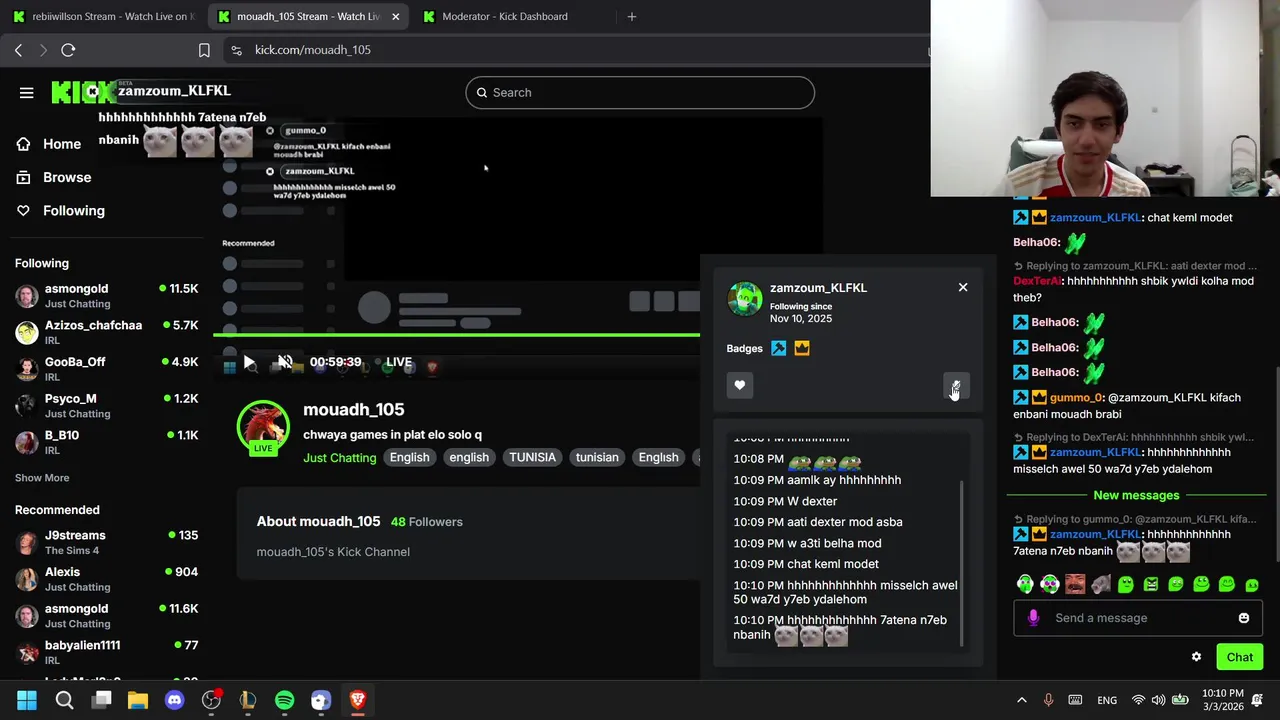Viewport: 1280px width, 720px height.
Task: Close the zamzoum_KLFKL user card
Action: [x=963, y=288]
